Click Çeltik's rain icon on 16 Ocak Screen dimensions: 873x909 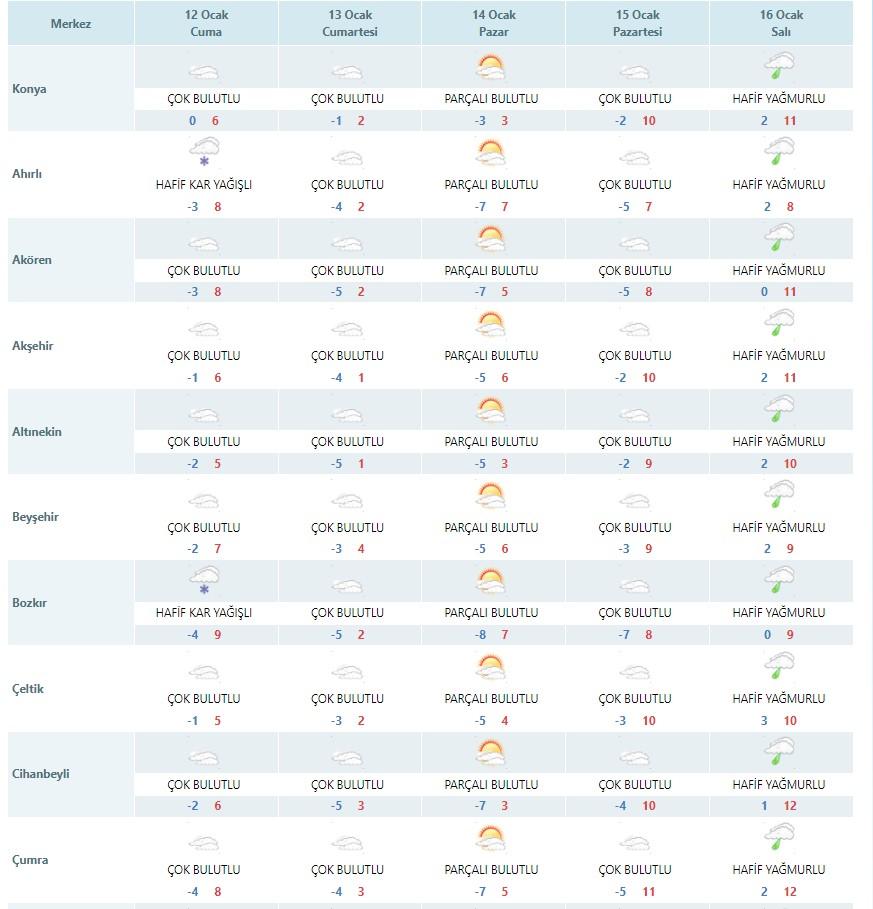[x=779, y=666]
